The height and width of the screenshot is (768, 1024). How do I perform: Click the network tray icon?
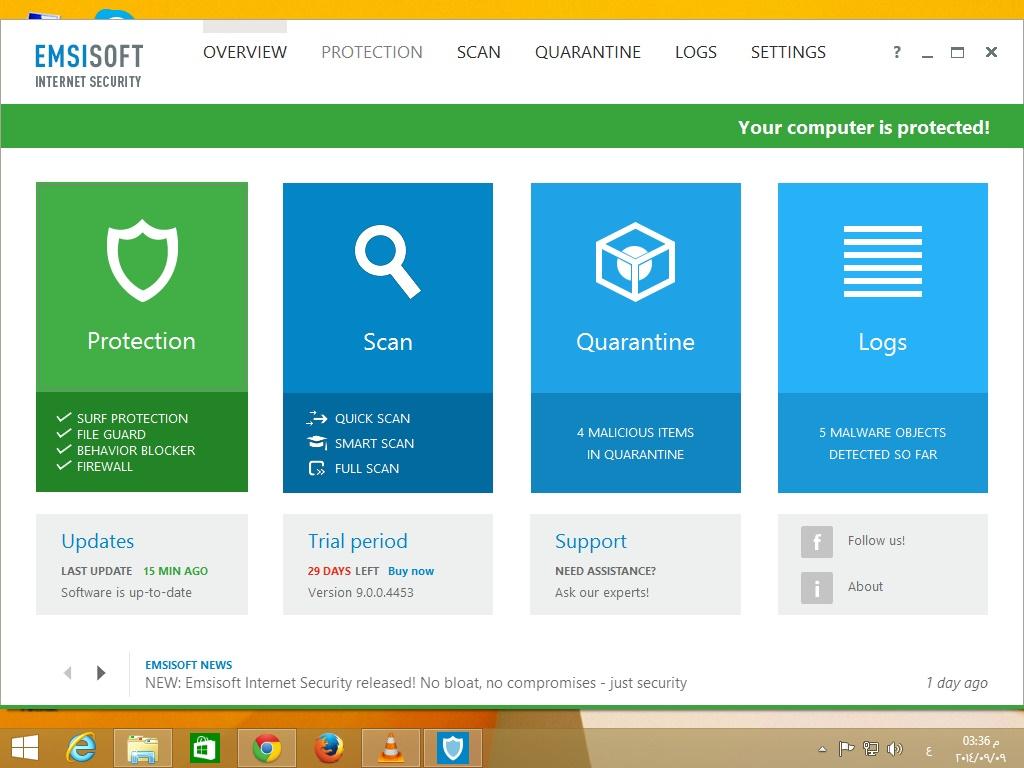pos(871,748)
